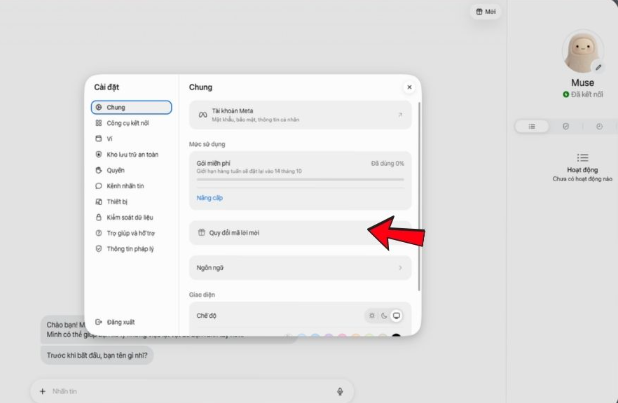Click the plus attach icon in message bar
This screenshot has width=618, height=403.
point(43,391)
